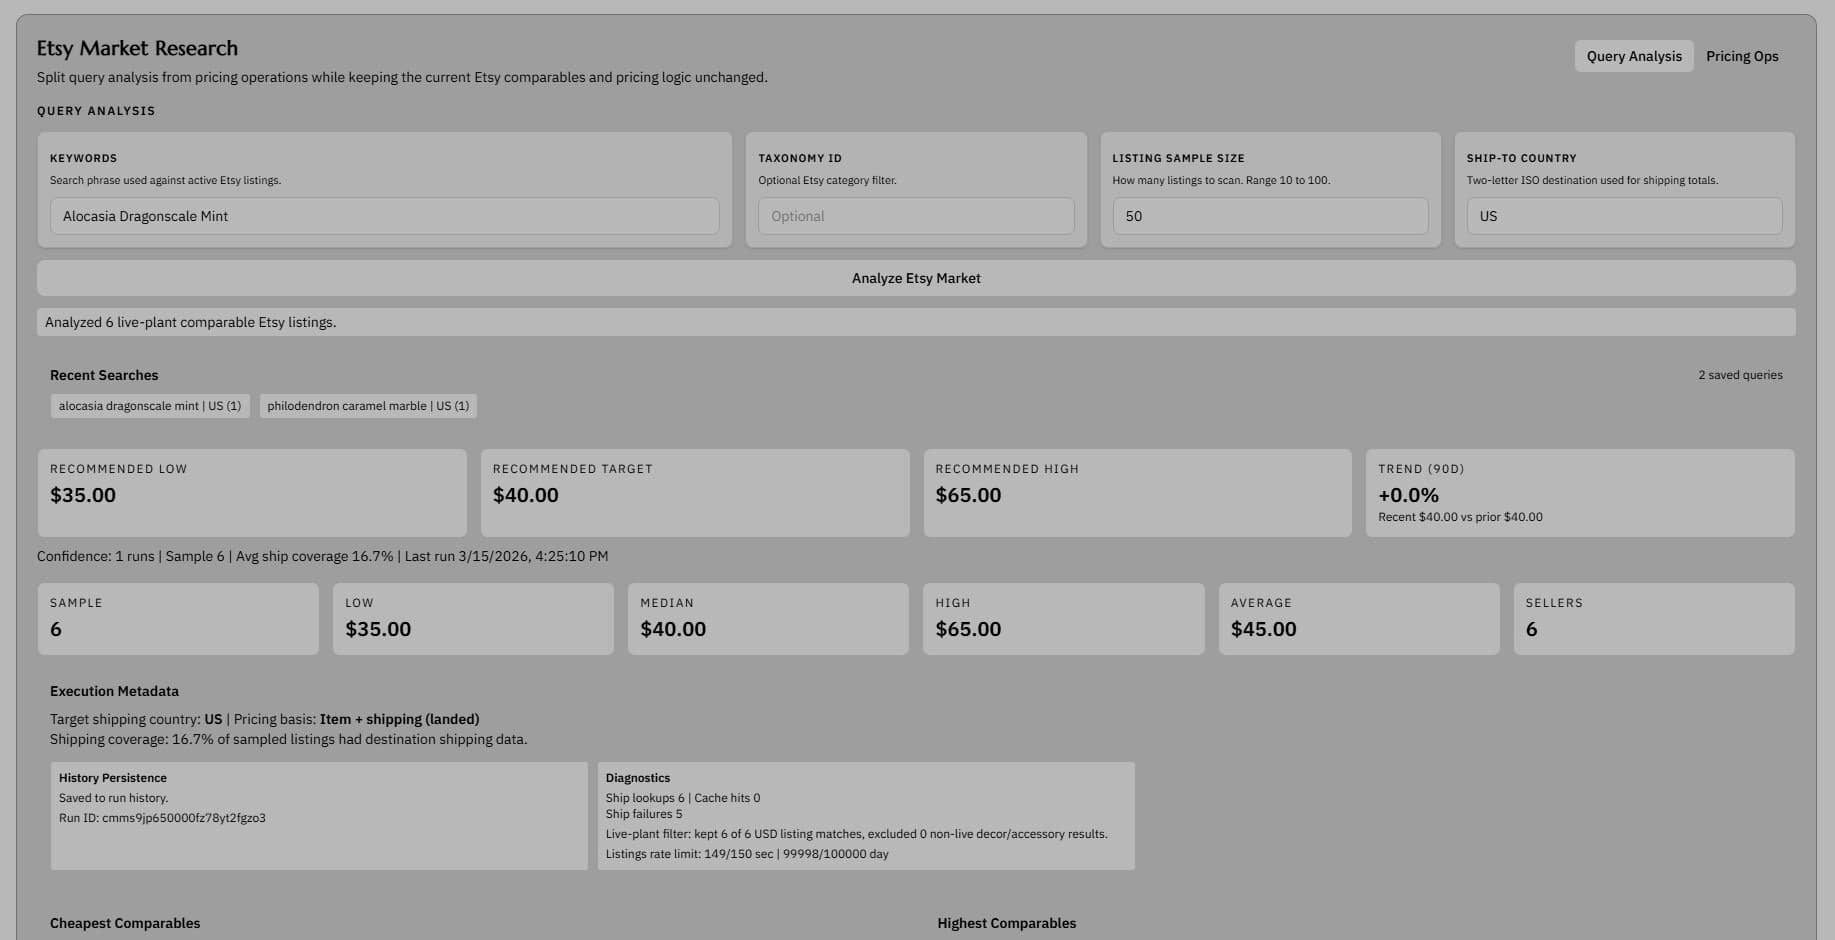
Task: Click the Diagnostics panel
Action: click(x=866, y=815)
